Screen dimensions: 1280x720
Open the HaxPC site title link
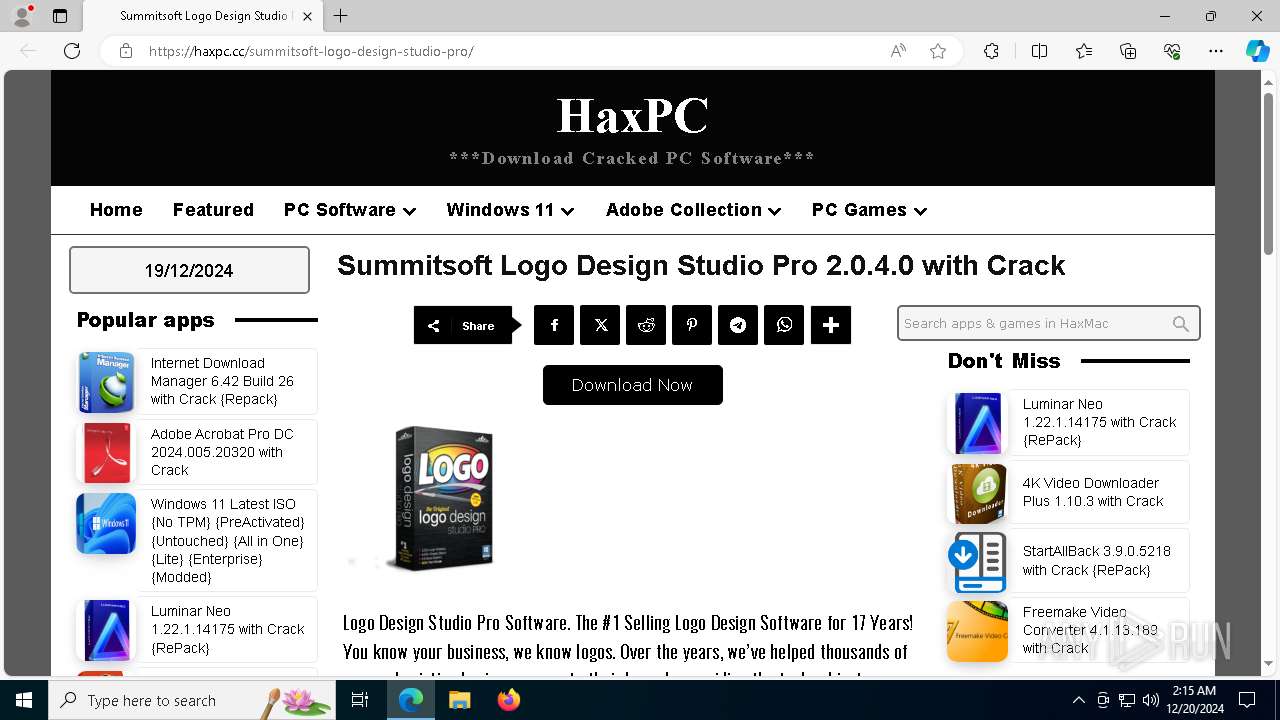(x=632, y=116)
